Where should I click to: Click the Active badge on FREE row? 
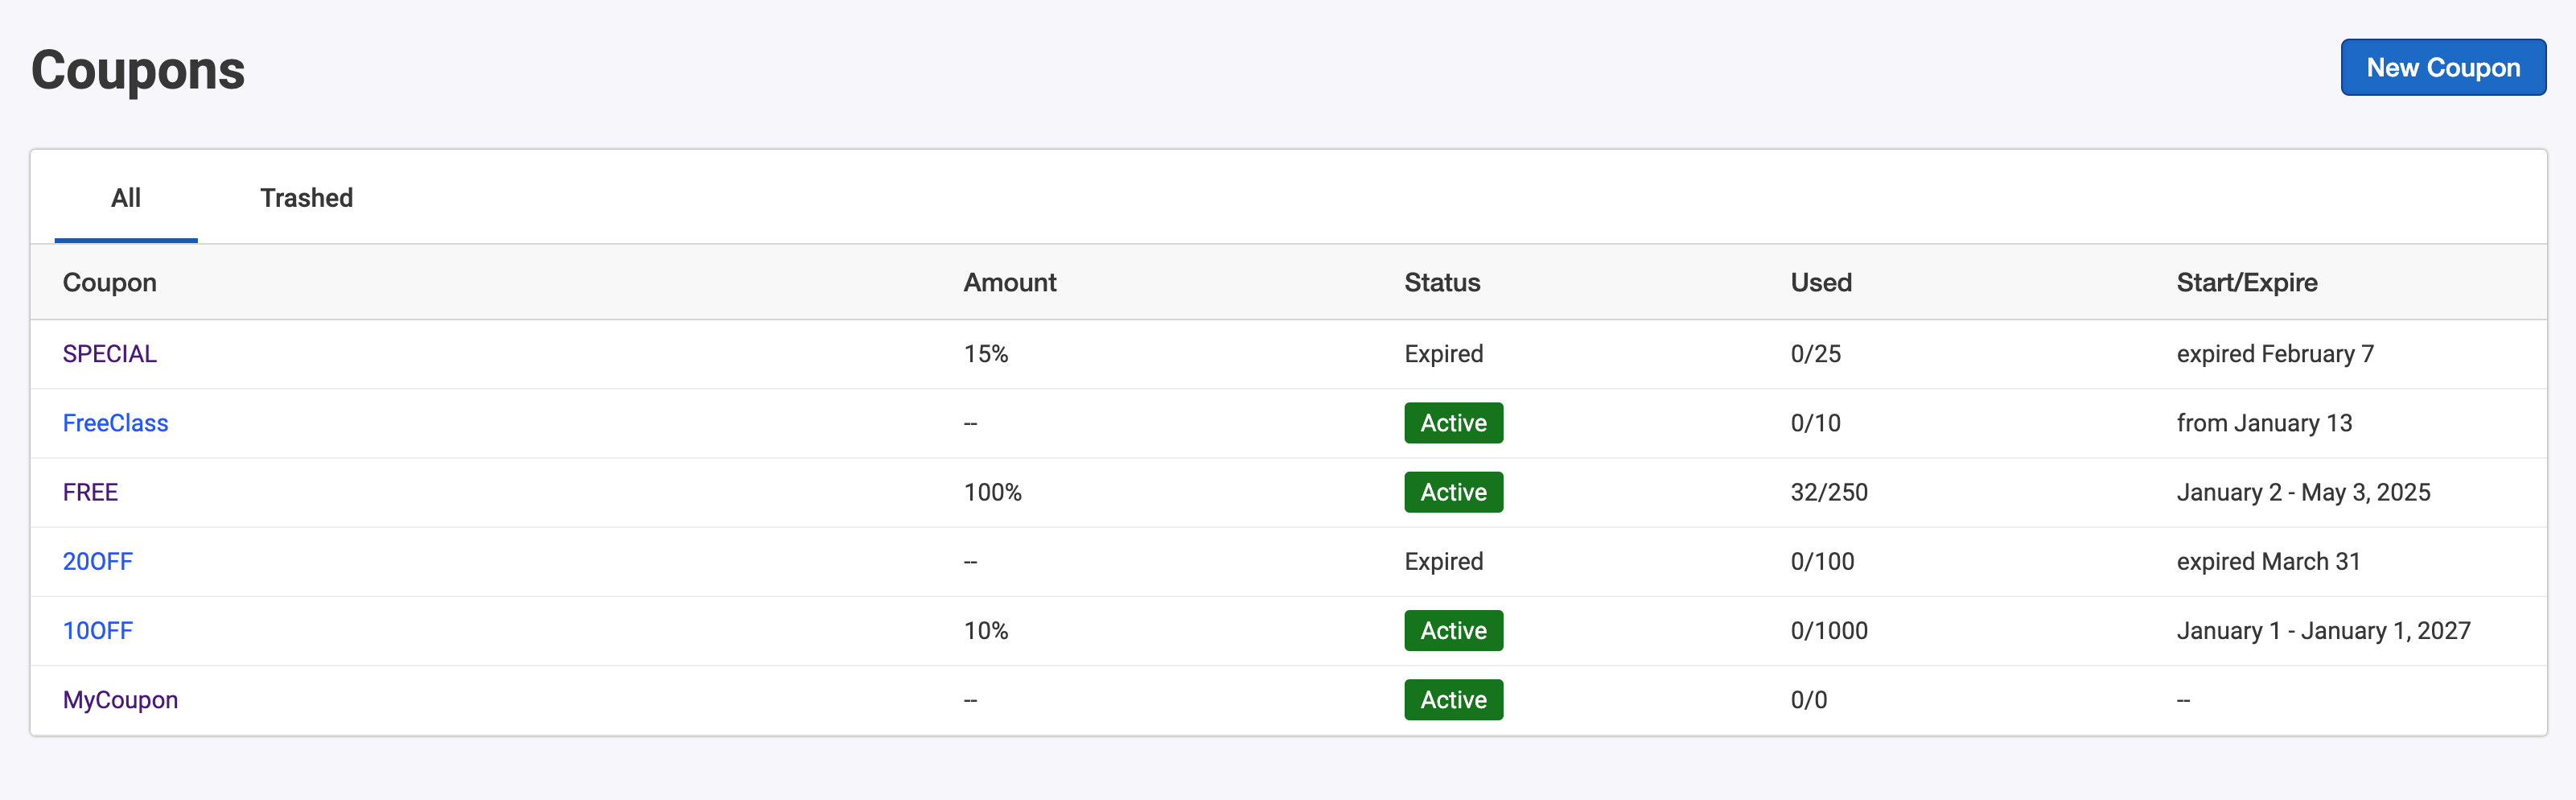(x=1453, y=492)
